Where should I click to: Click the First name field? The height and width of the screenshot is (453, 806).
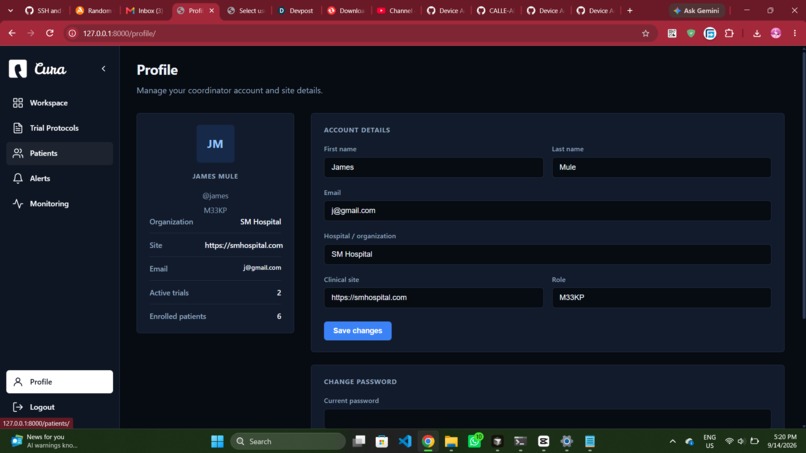point(433,167)
